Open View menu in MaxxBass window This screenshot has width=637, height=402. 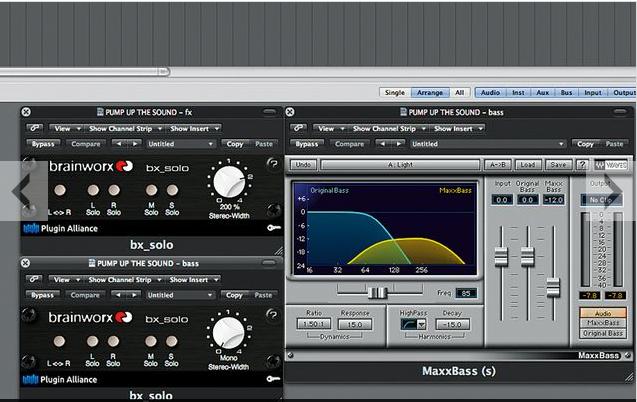(329, 128)
